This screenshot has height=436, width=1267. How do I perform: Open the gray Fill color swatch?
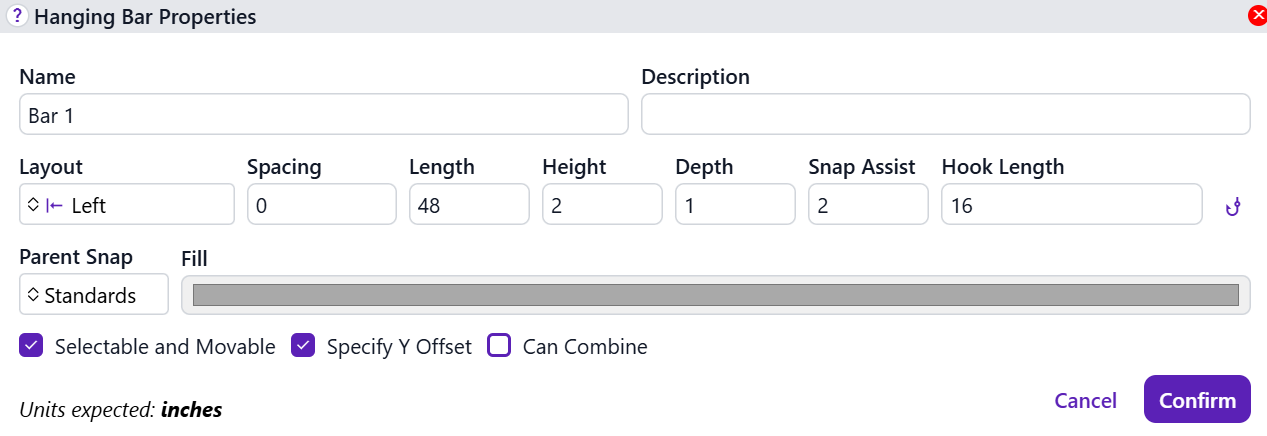[715, 295]
